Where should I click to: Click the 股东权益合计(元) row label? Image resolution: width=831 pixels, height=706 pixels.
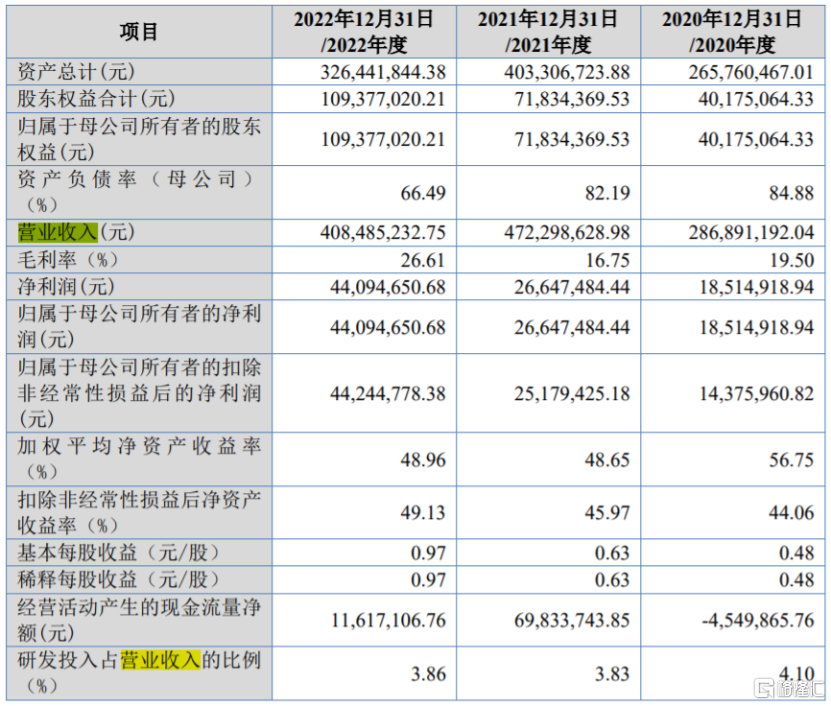click(96, 99)
